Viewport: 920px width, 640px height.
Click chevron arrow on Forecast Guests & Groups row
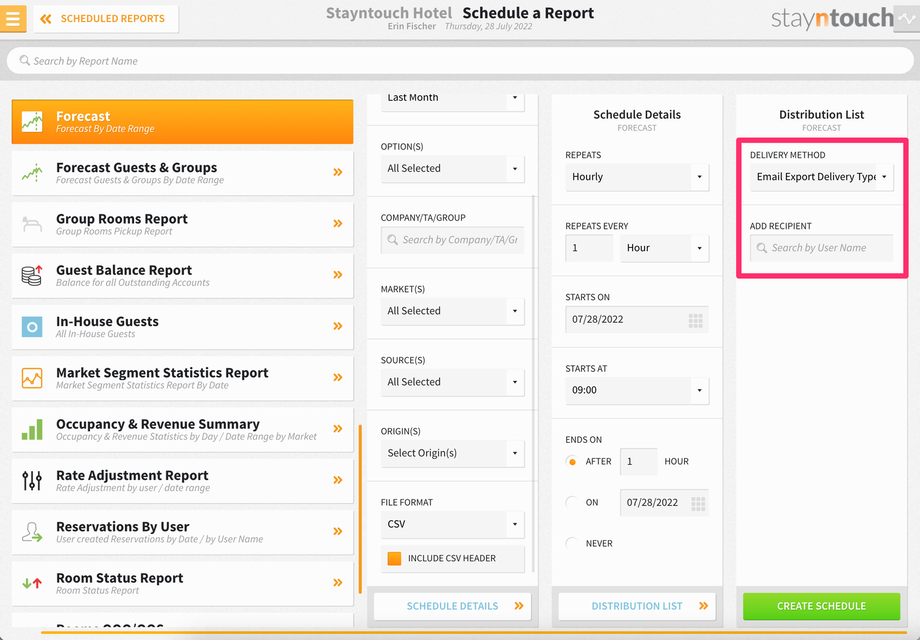click(x=338, y=172)
